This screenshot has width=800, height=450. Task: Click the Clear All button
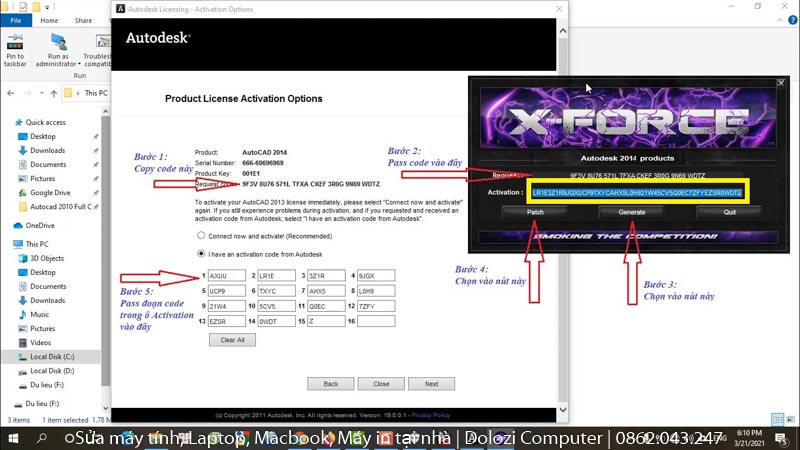[x=232, y=340]
